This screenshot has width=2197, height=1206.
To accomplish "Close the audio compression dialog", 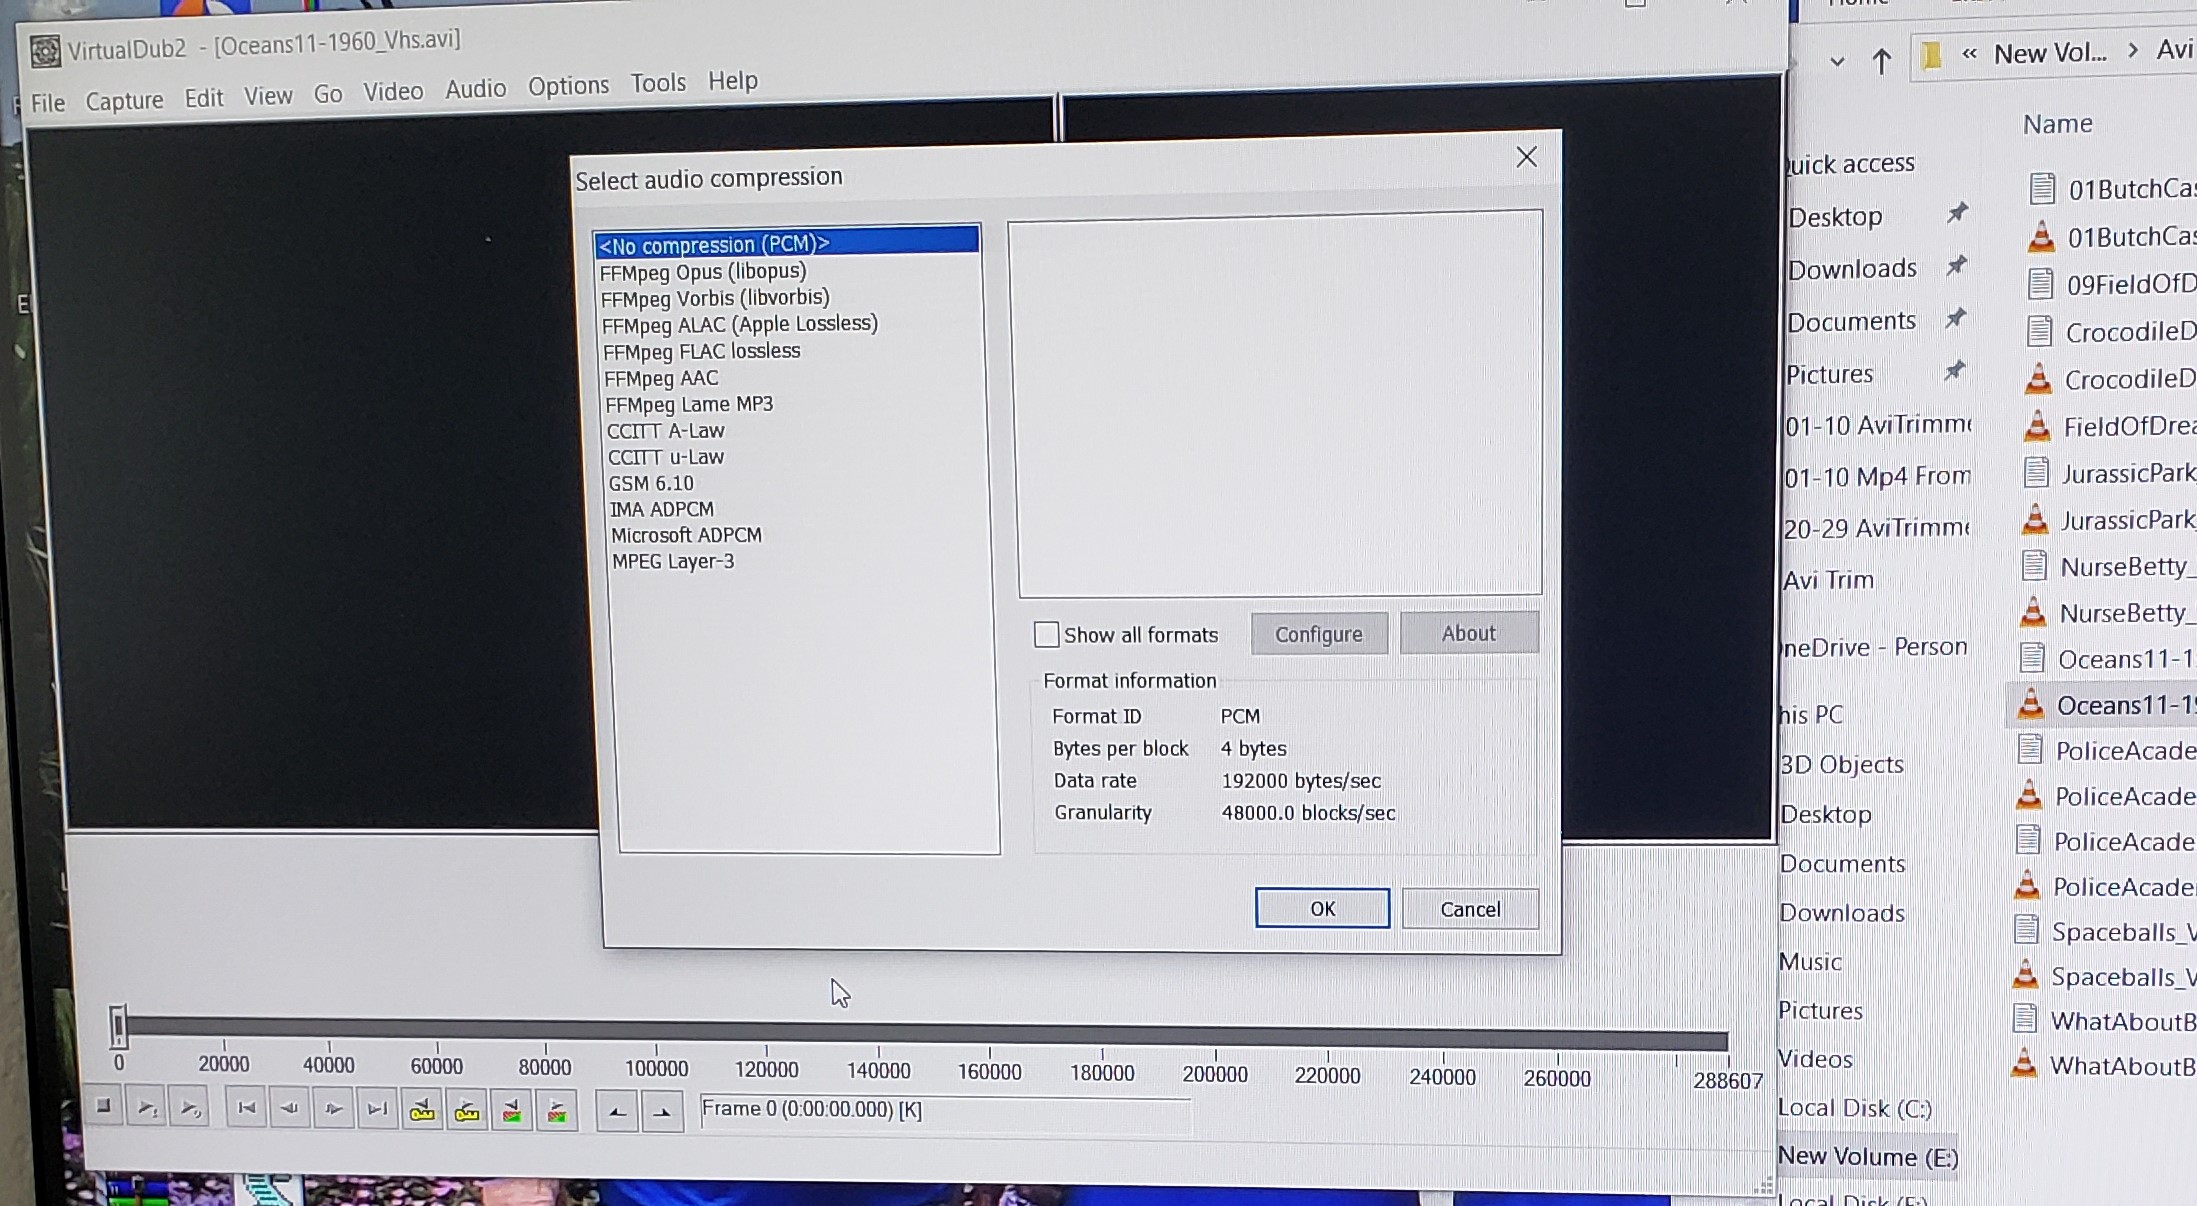I will [x=1526, y=157].
